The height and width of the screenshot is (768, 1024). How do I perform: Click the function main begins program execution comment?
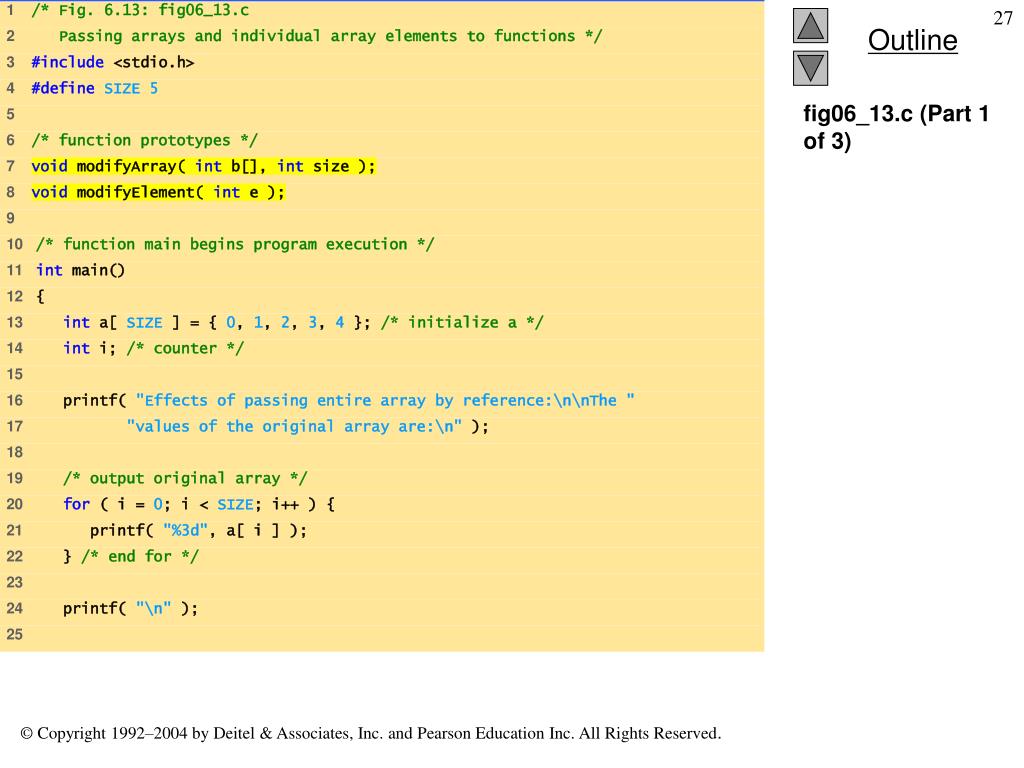tap(235, 244)
